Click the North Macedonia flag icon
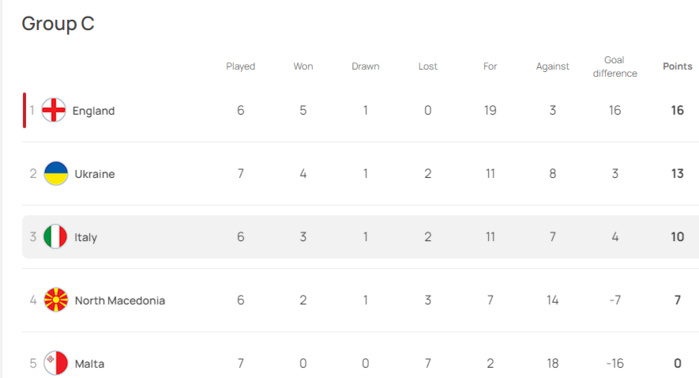The height and width of the screenshot is (378, 699). pyautogui.click(x=56, y=300)
